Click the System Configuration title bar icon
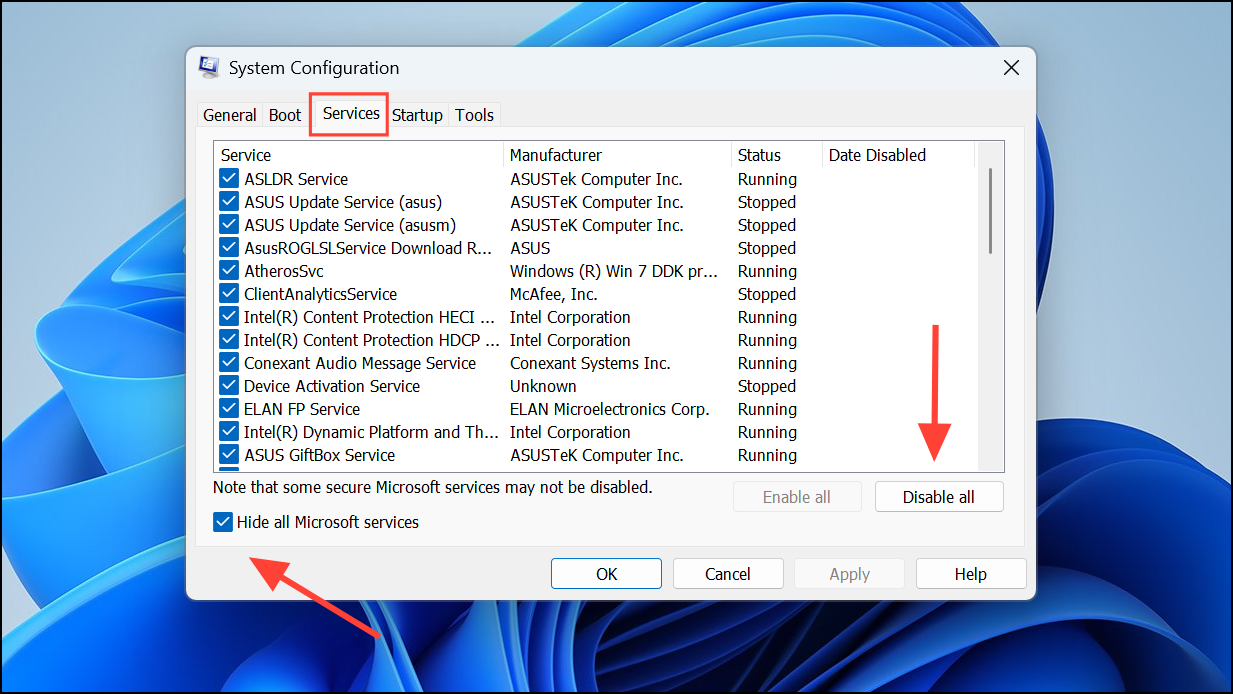 pyautogui.click(x=209, y=66)
